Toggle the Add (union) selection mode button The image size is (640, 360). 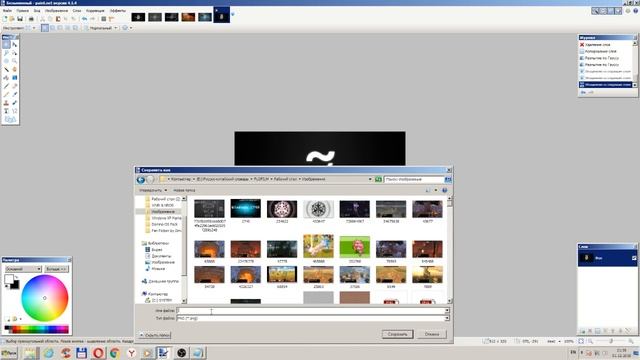tap(53, 28)
